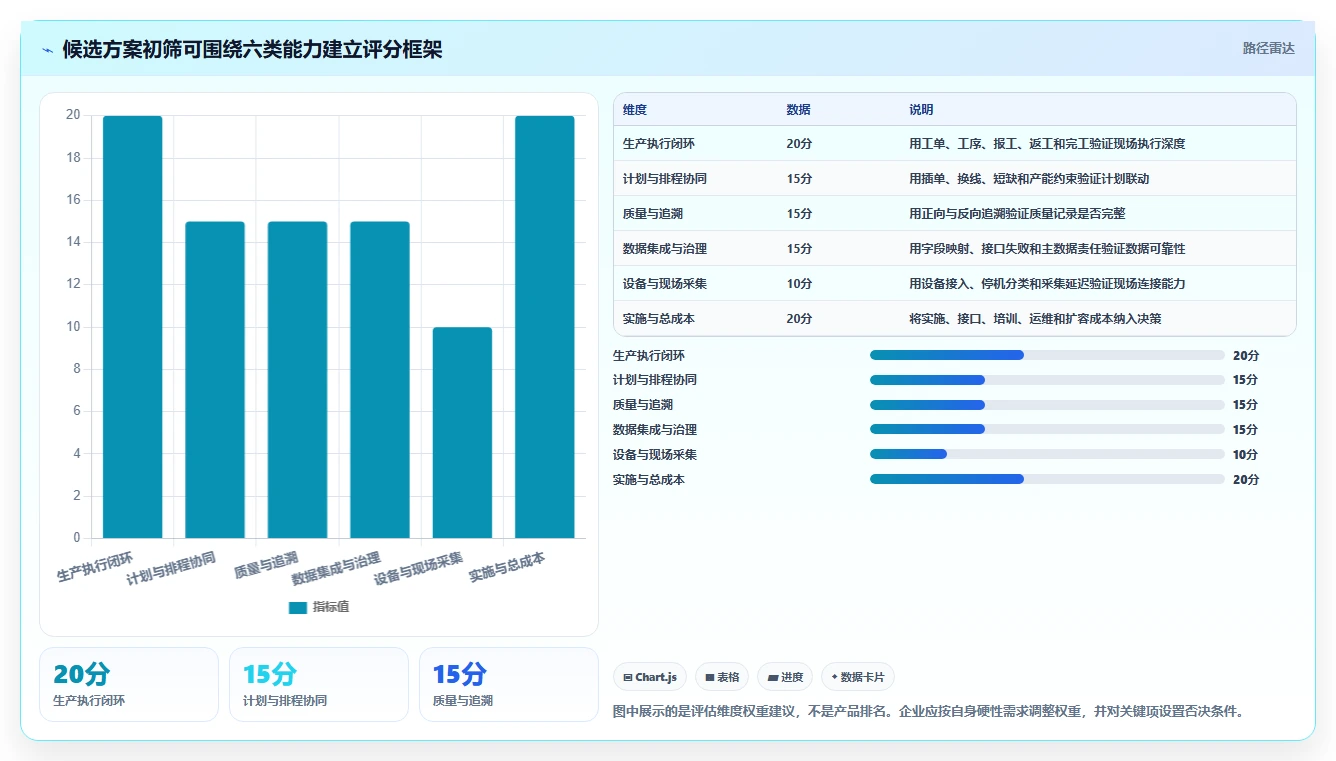
Task: Click the footnote text about 评估维度权重建议
Action: 928,712
